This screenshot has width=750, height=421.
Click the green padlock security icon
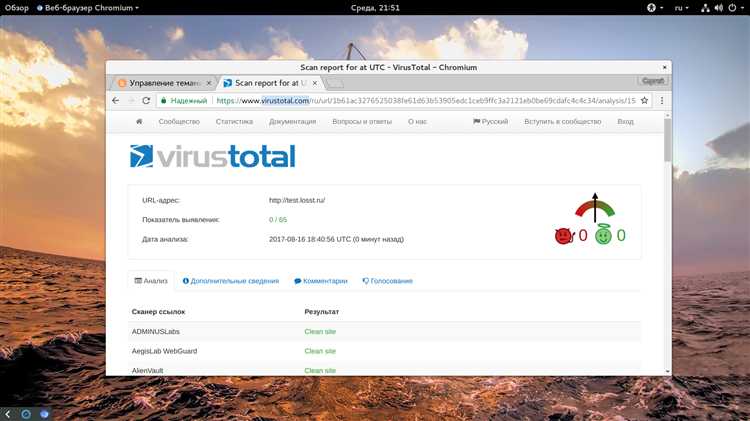click(x=164, y=100)
